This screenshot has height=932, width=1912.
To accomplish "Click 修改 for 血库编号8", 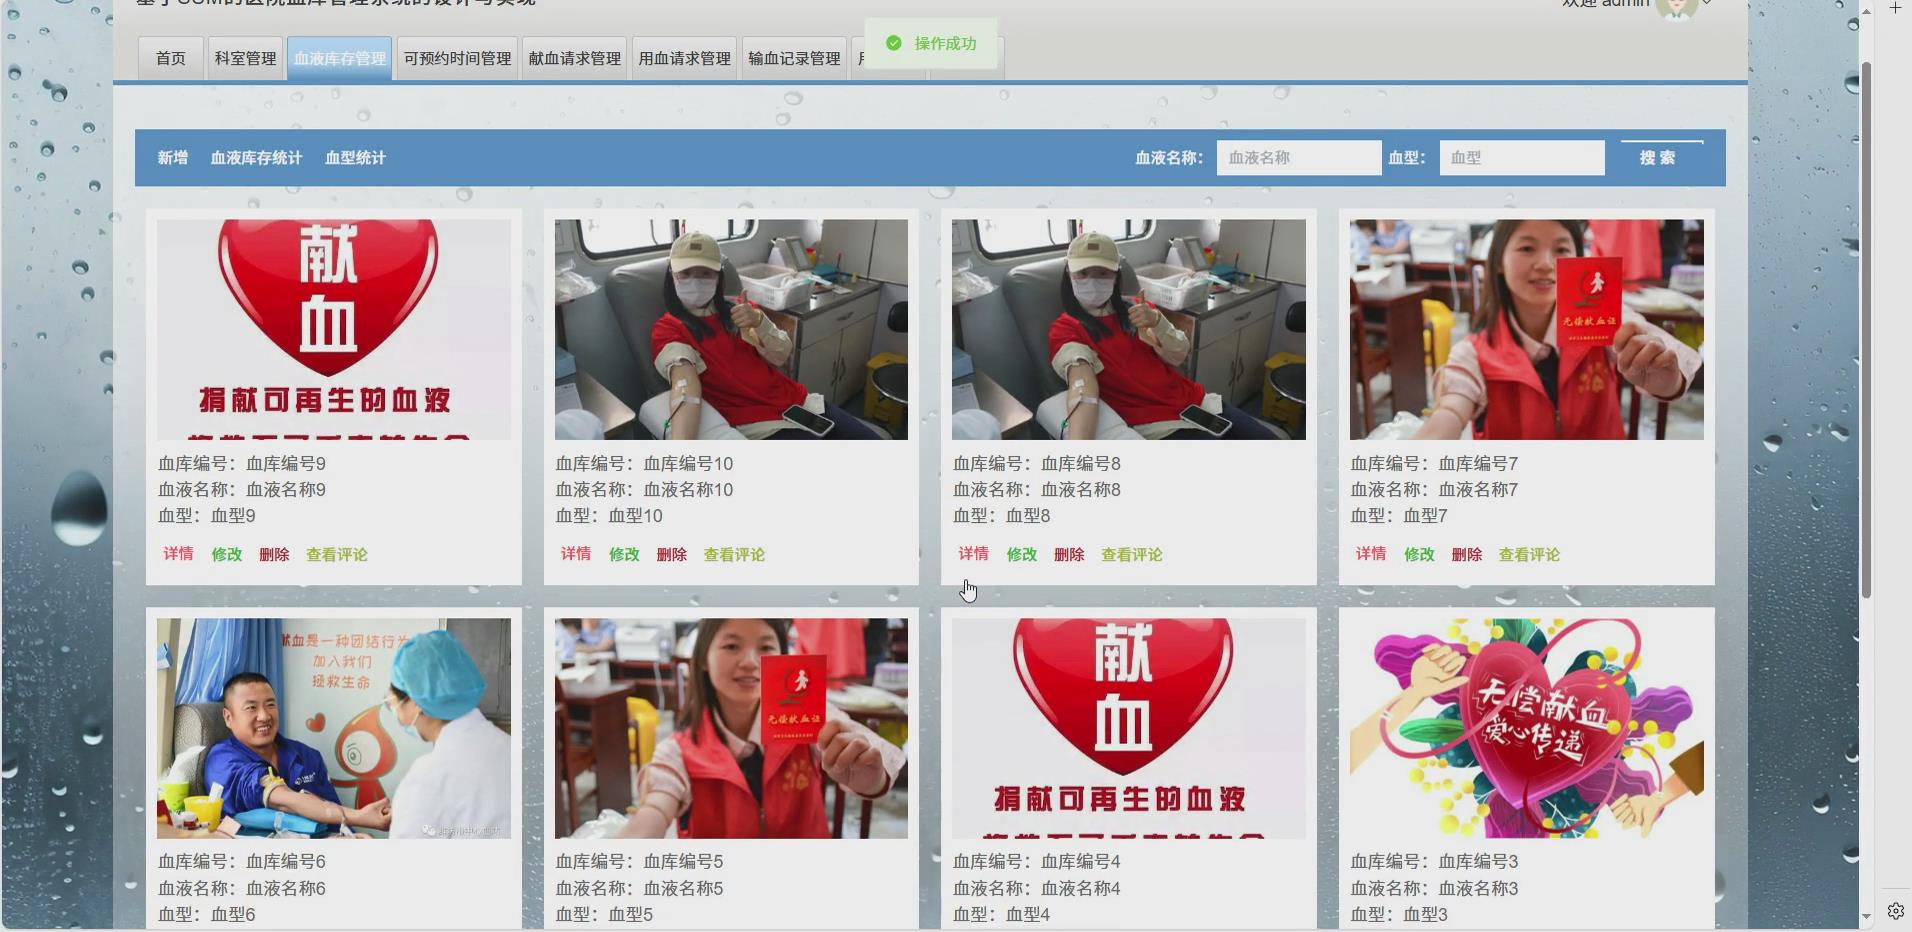I will 1021,554.
